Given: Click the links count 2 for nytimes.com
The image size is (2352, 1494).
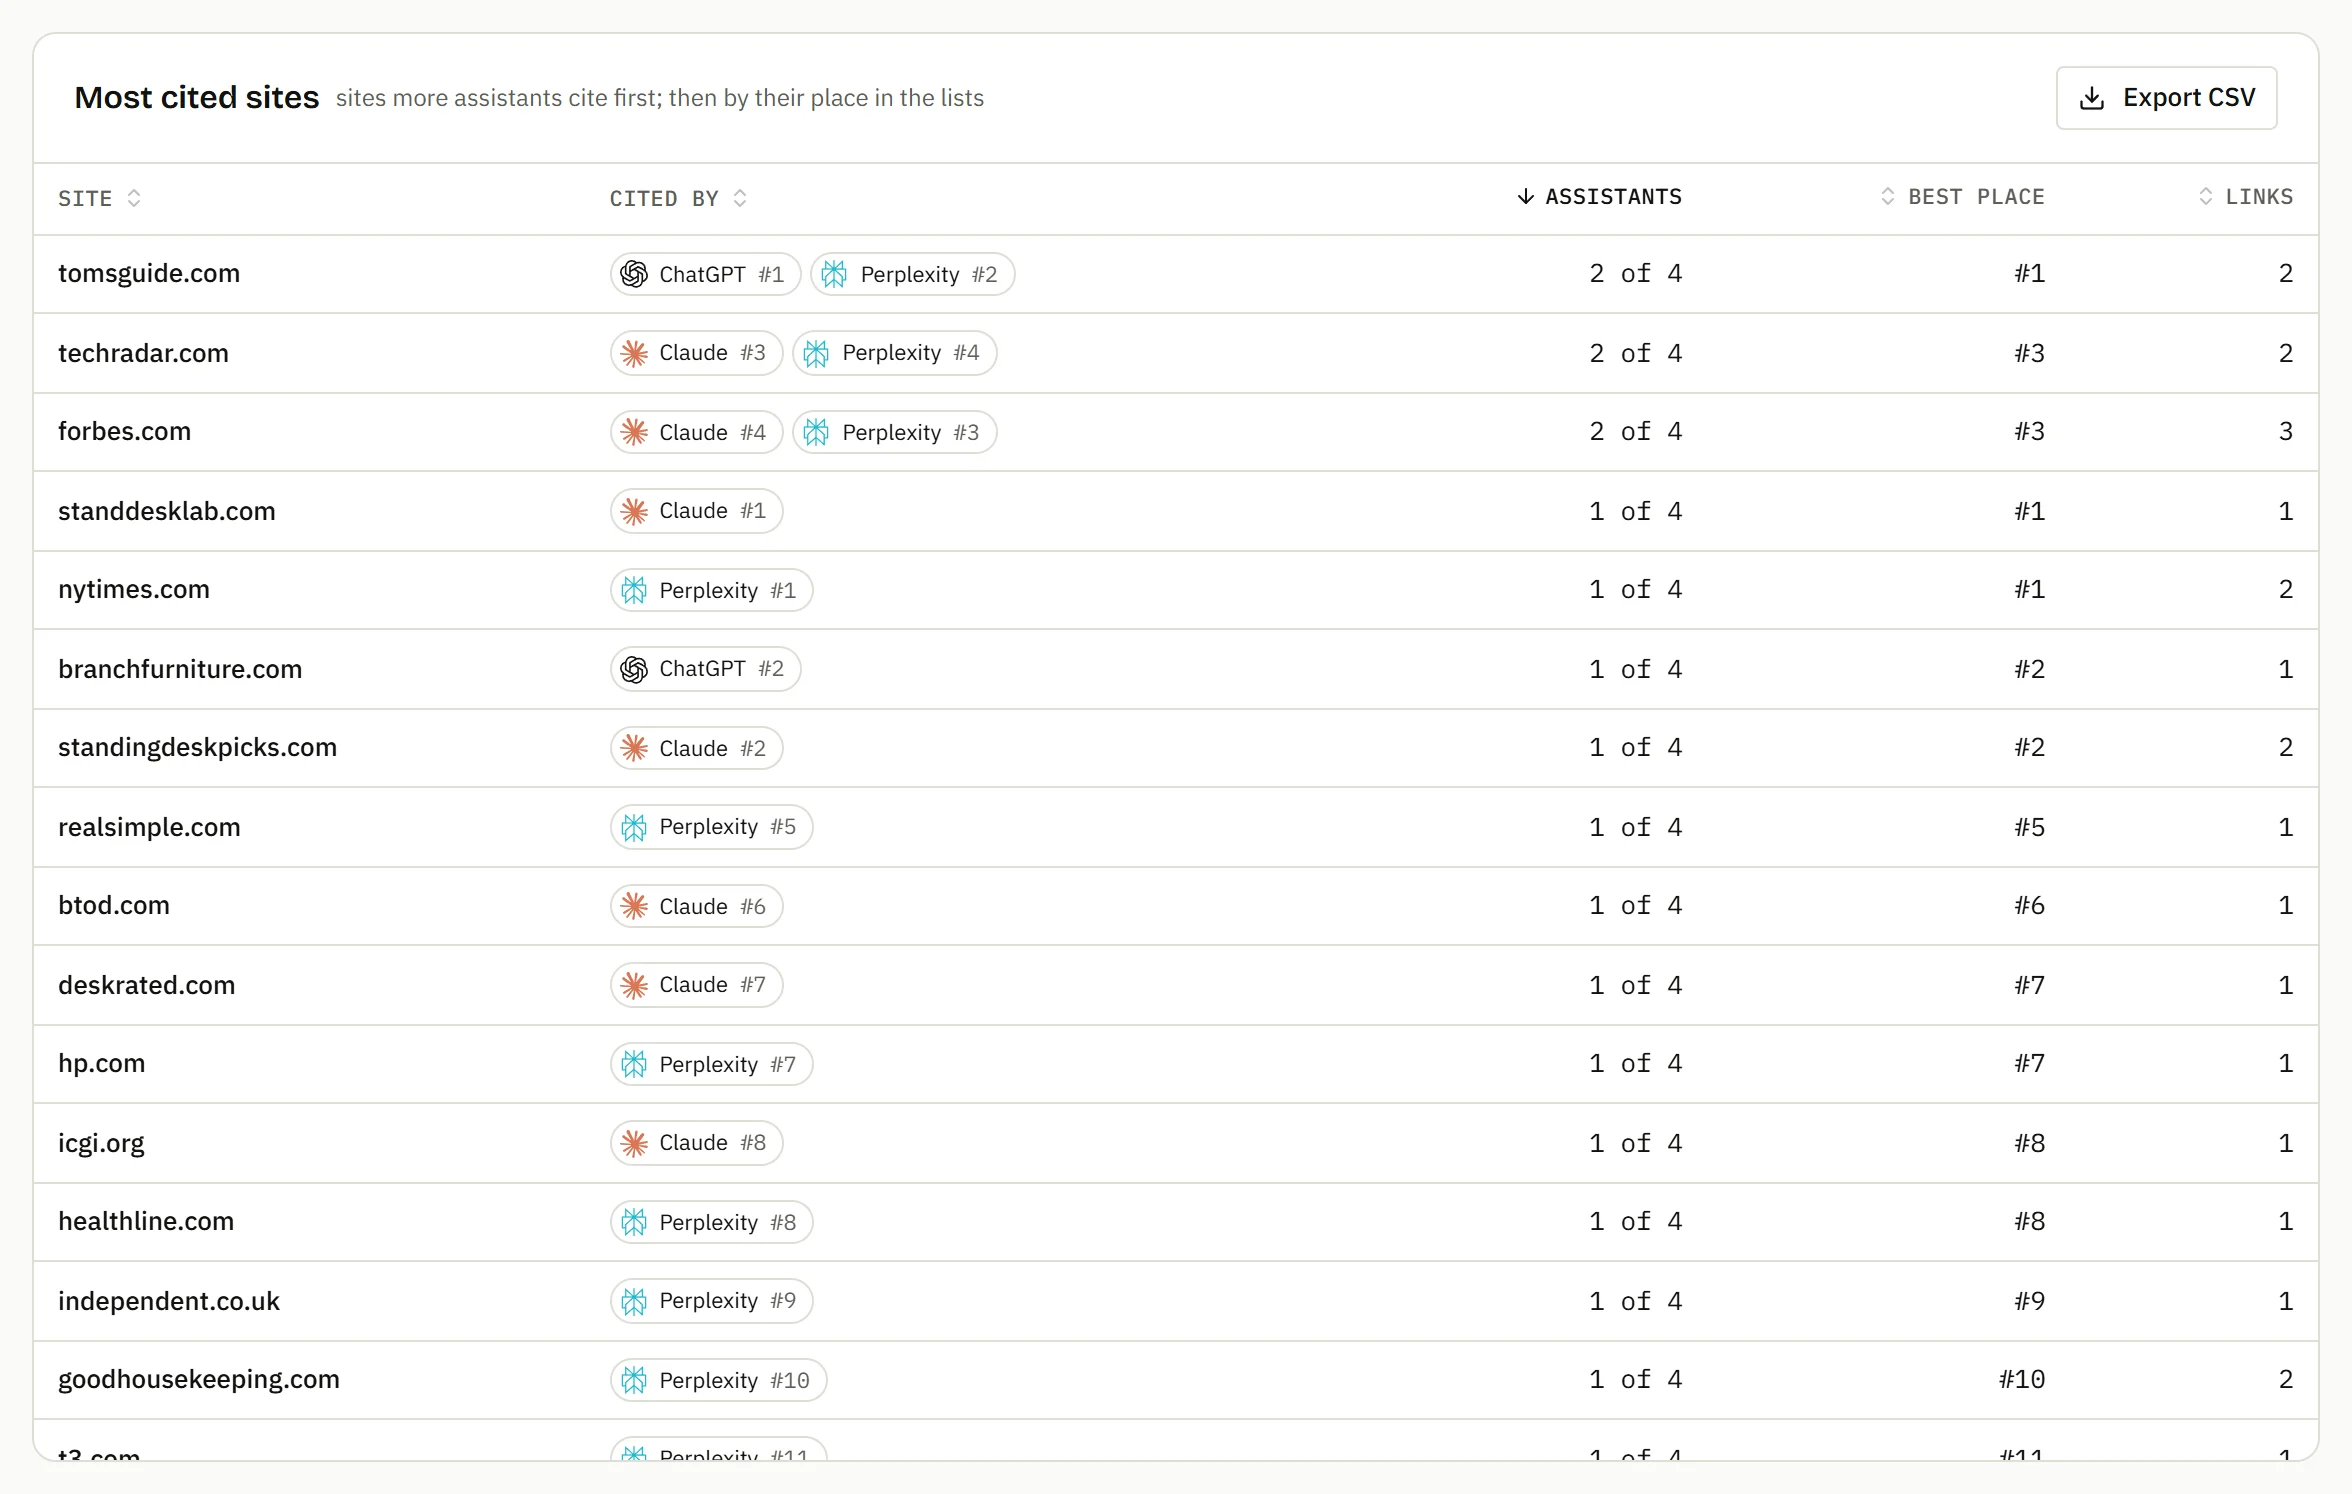Looking at the screenshot, I should pos(2285,589).
